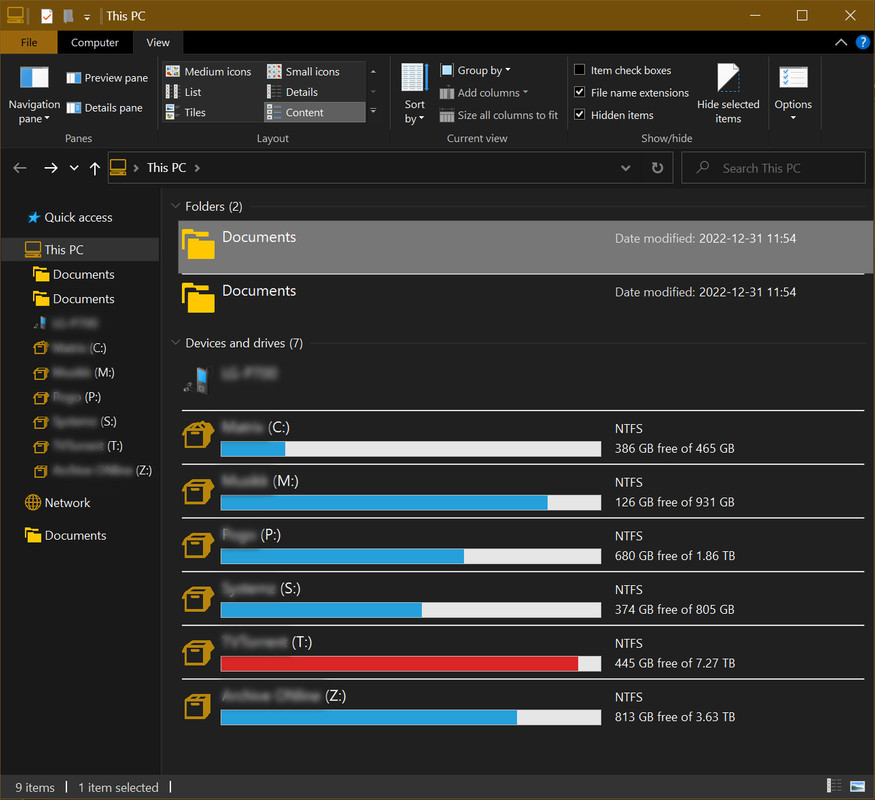Enable Item check boxes
The image size is (875, 800).
pos(623,70)
